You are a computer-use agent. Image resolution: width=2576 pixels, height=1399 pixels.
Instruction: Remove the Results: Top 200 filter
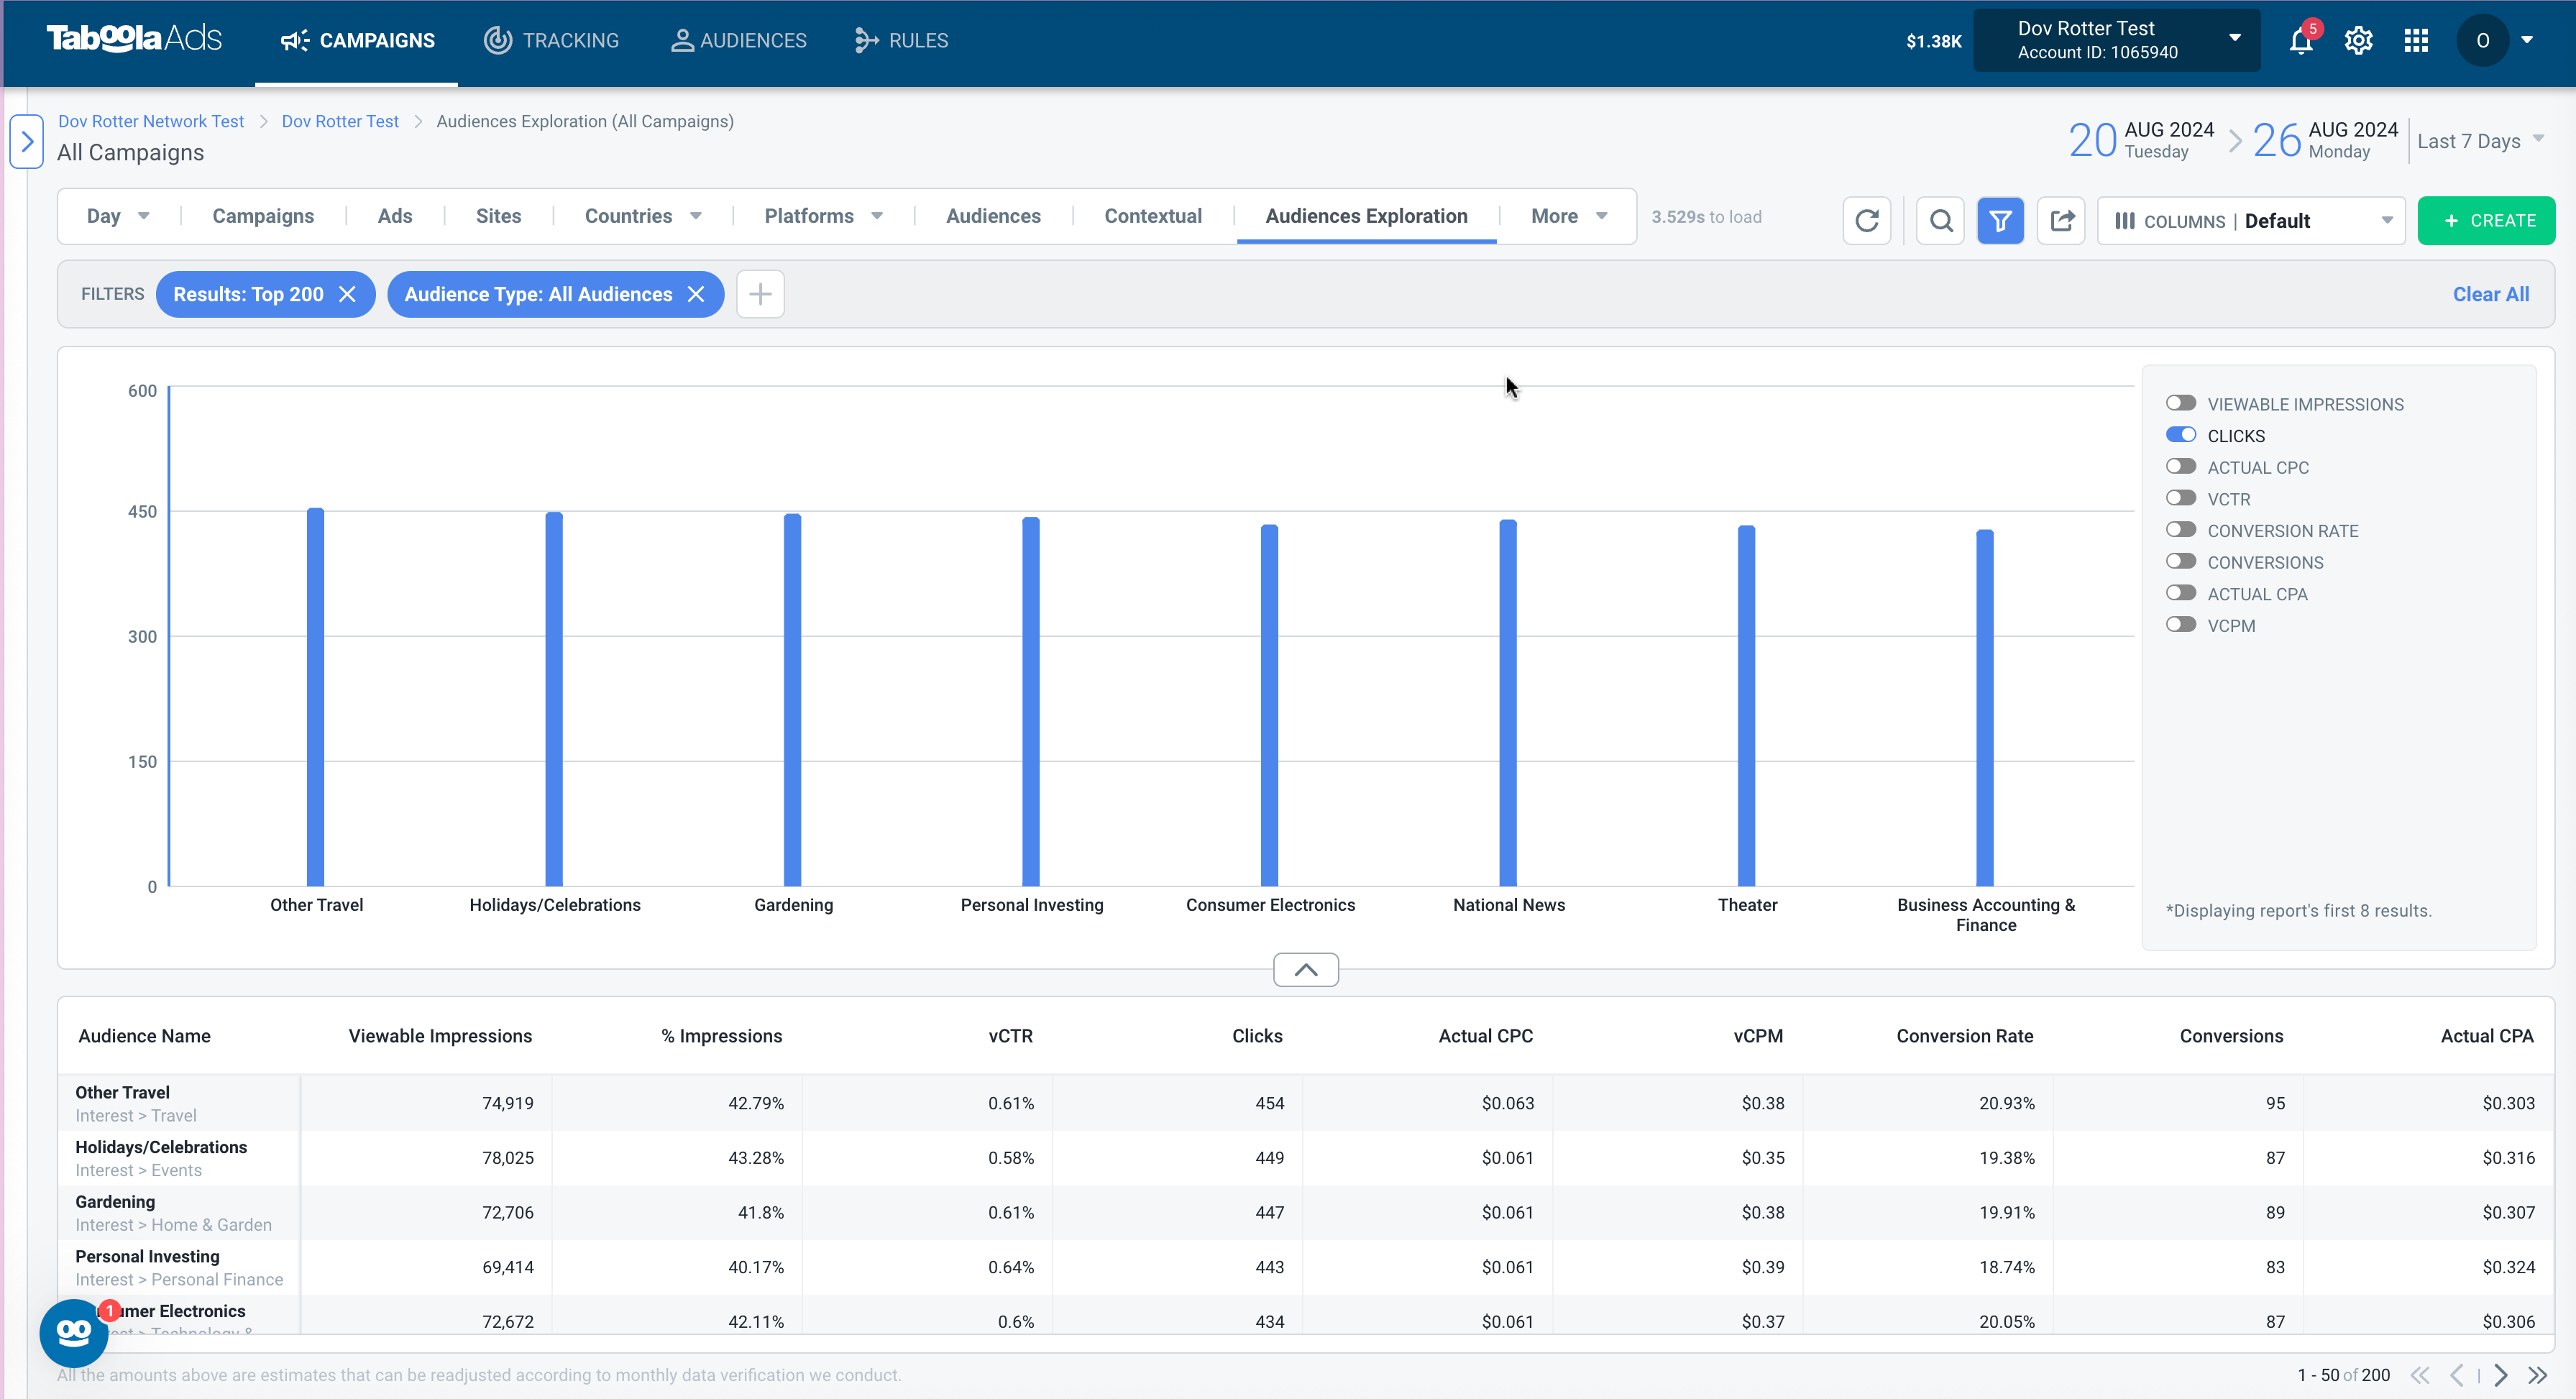tap(347, 294)
